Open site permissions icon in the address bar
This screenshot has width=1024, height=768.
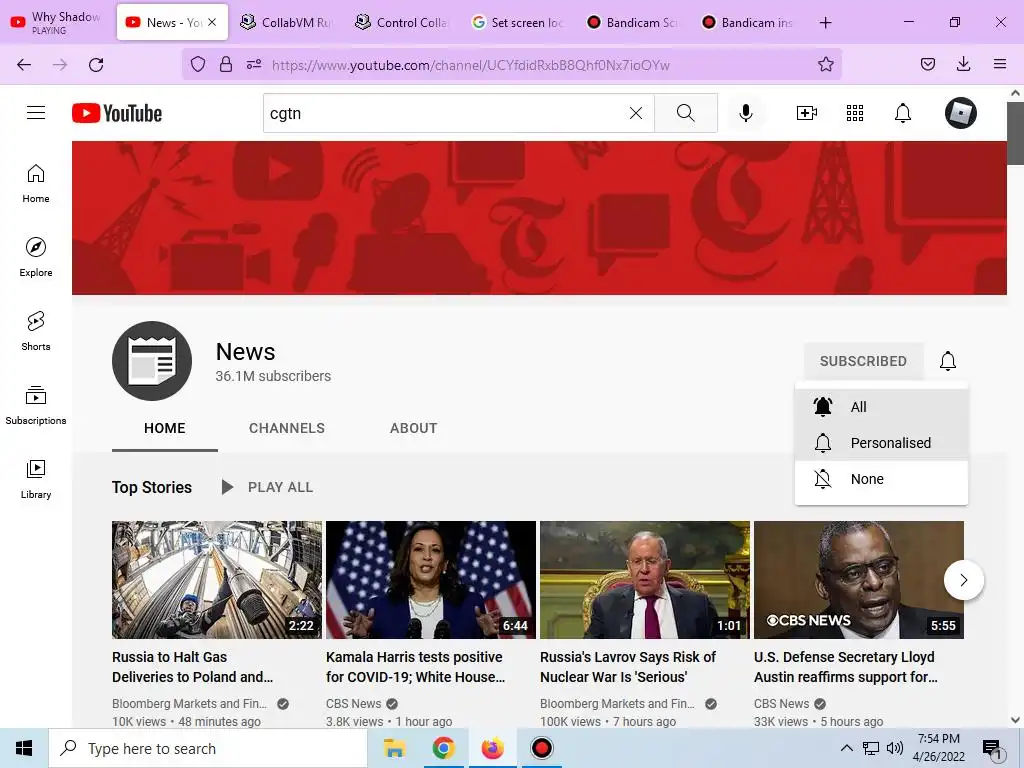pos(254,64)
